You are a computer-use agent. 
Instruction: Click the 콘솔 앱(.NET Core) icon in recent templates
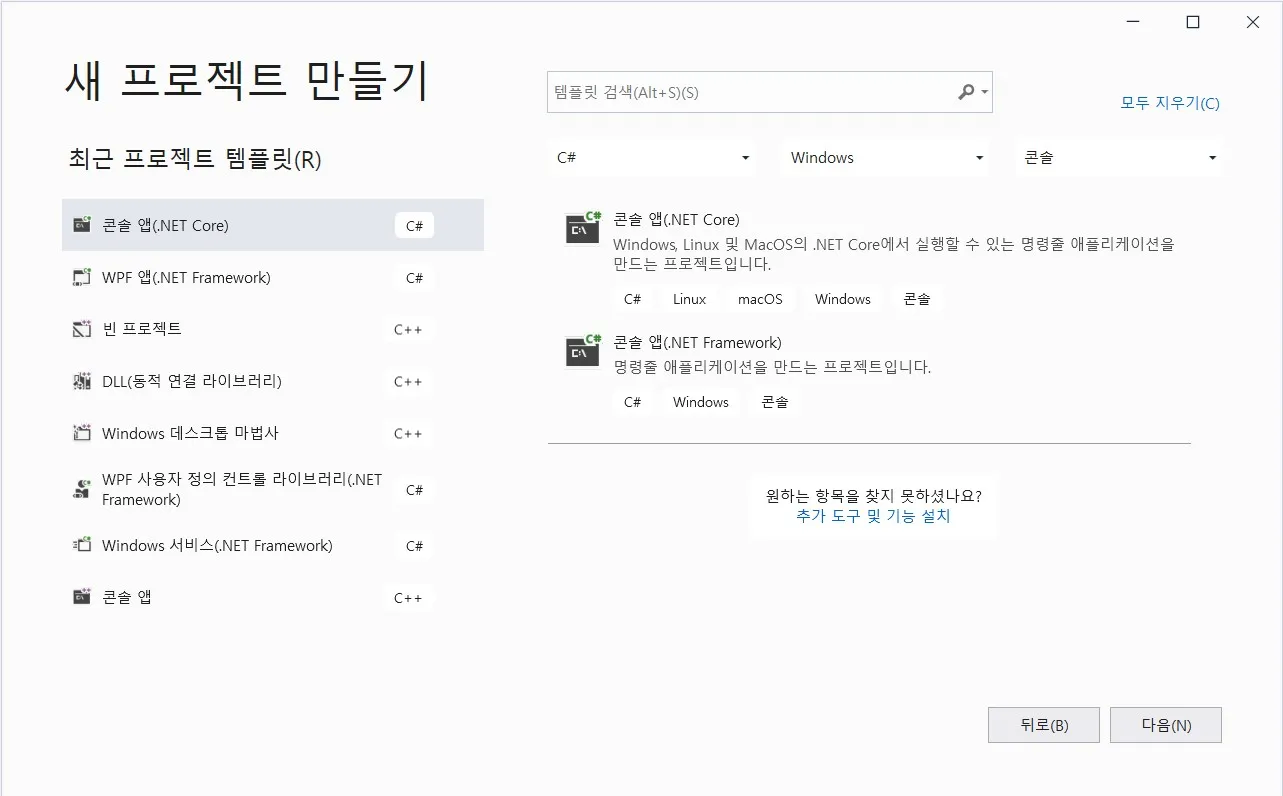82,225
